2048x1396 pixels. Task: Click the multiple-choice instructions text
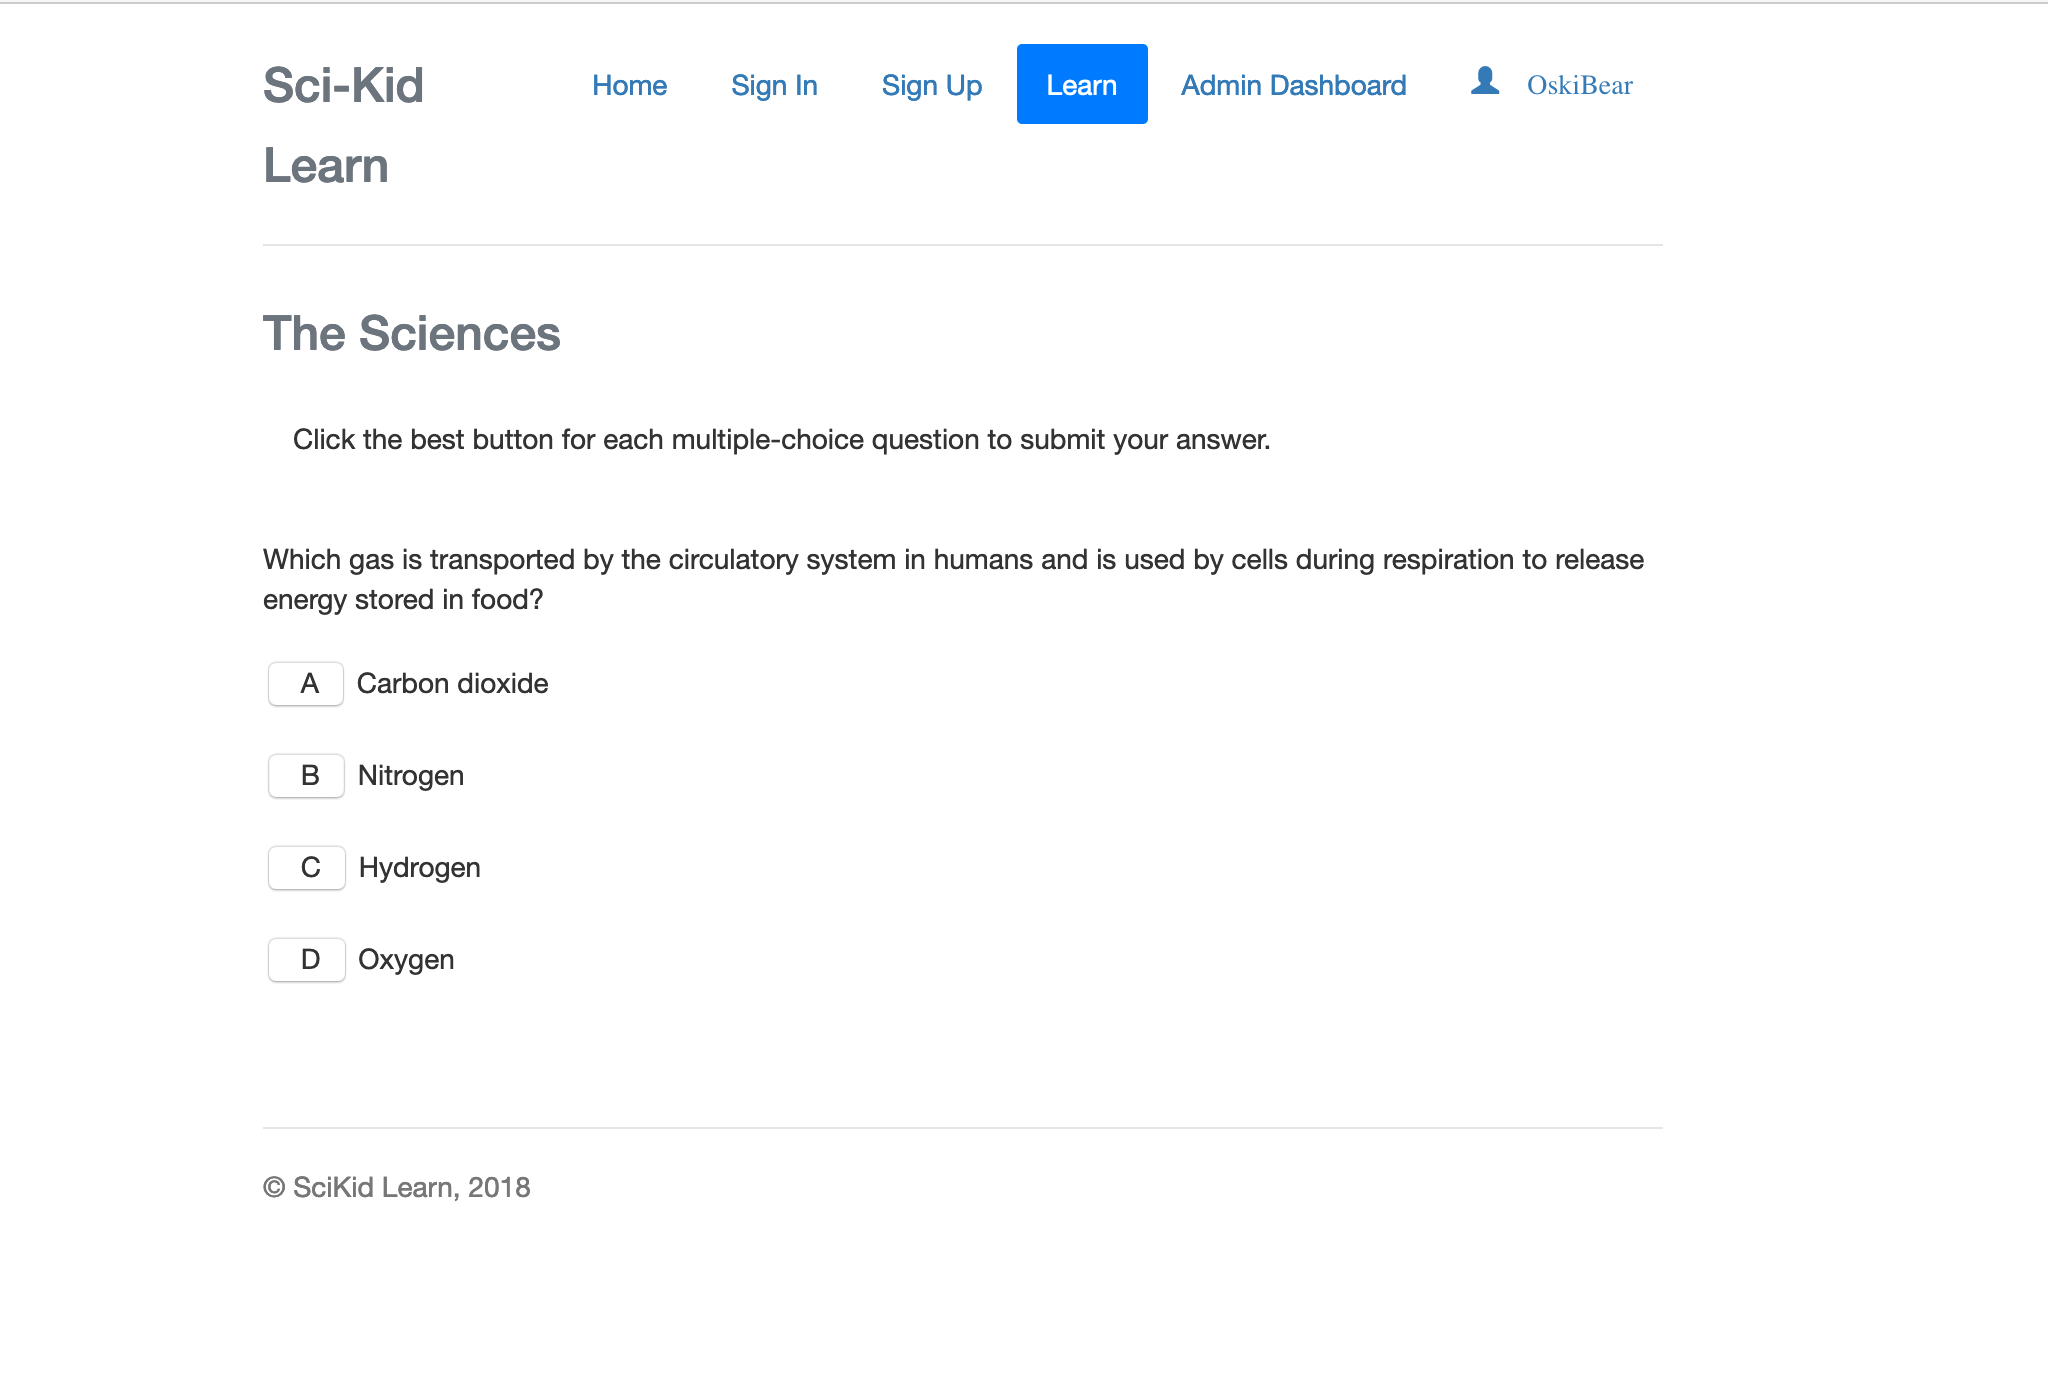(x=781, y=440)
